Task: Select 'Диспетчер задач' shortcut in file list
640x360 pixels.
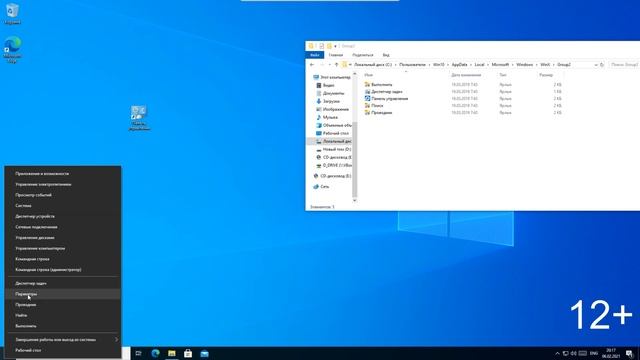Action: click(x=383, y=91)
